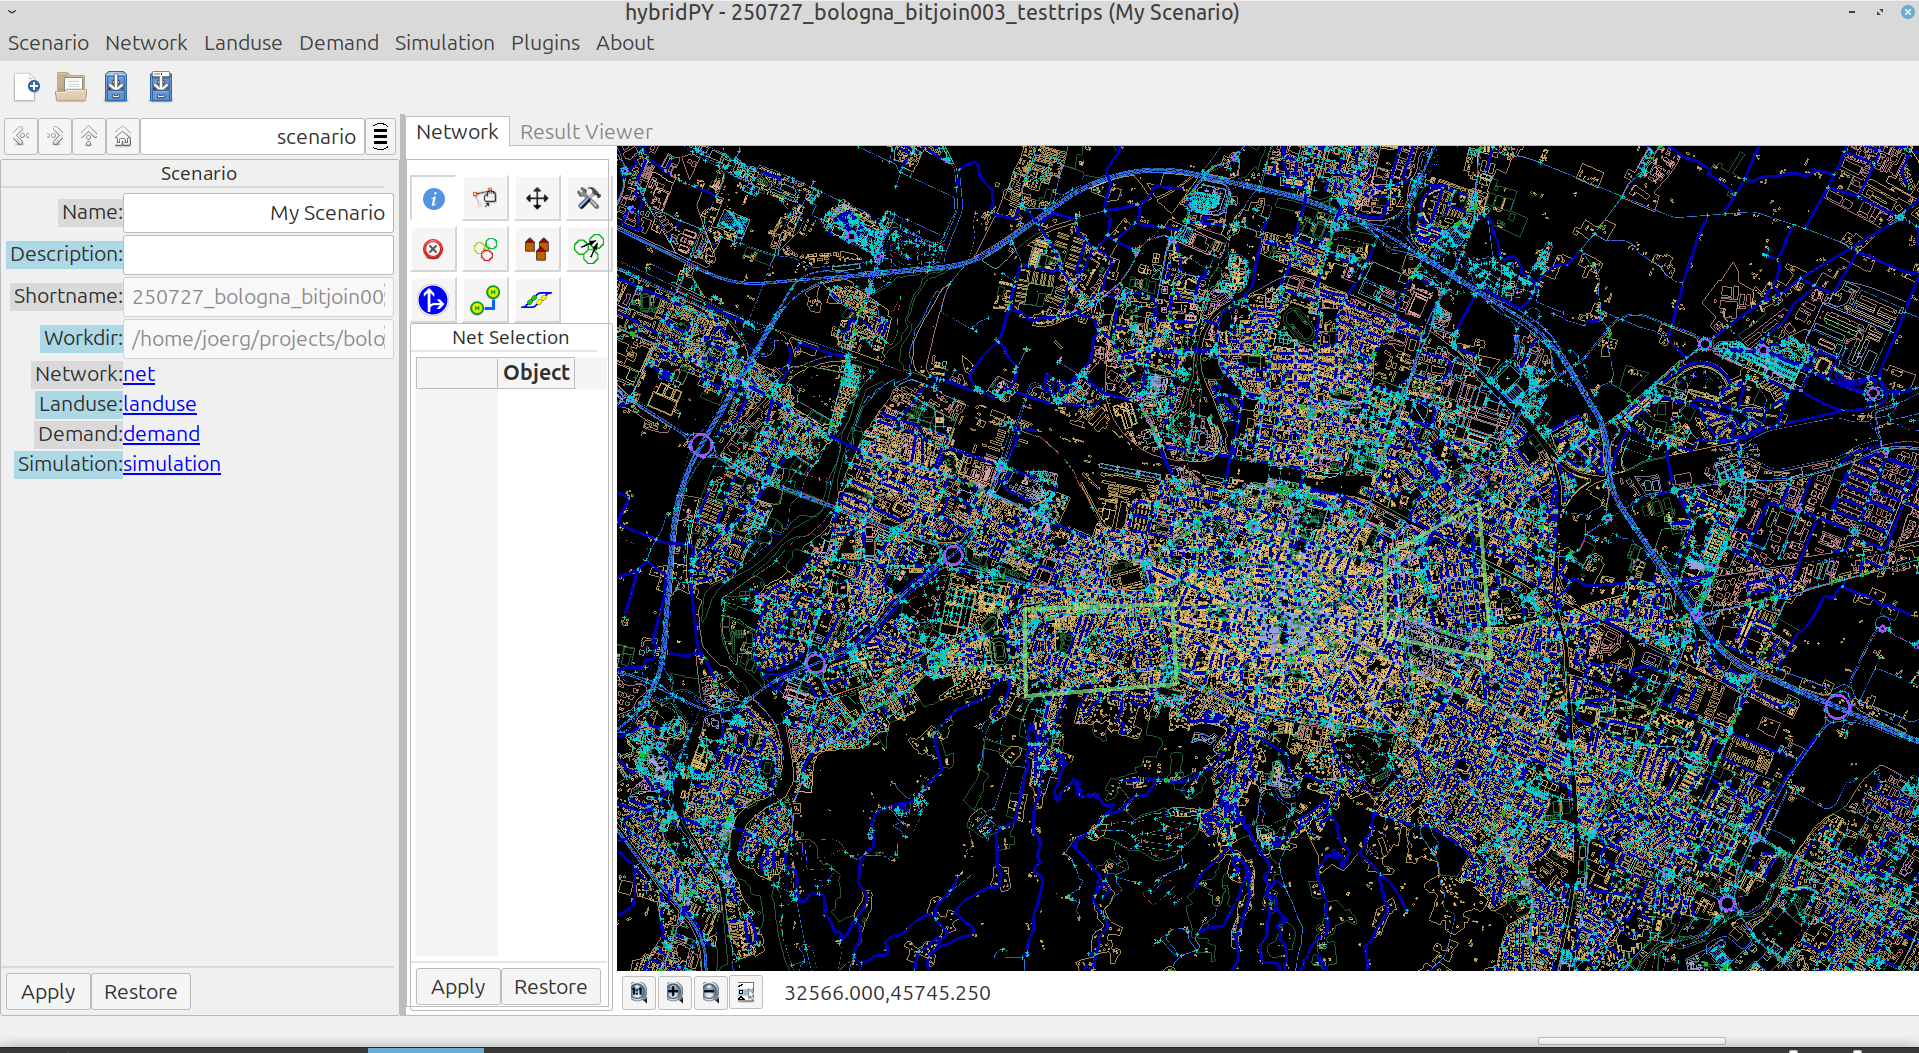Select the blue info selection tool
Viewport: 1919px width, 1053px height.
click(433, 198)
